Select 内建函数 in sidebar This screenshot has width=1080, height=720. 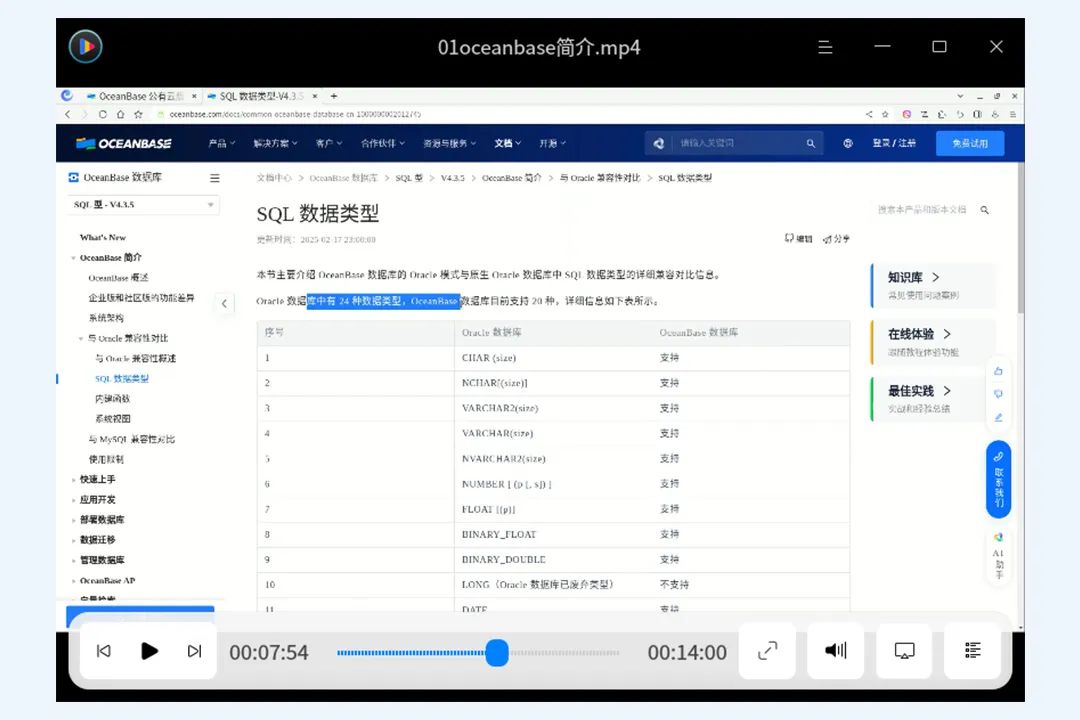[x=112, y=398]
